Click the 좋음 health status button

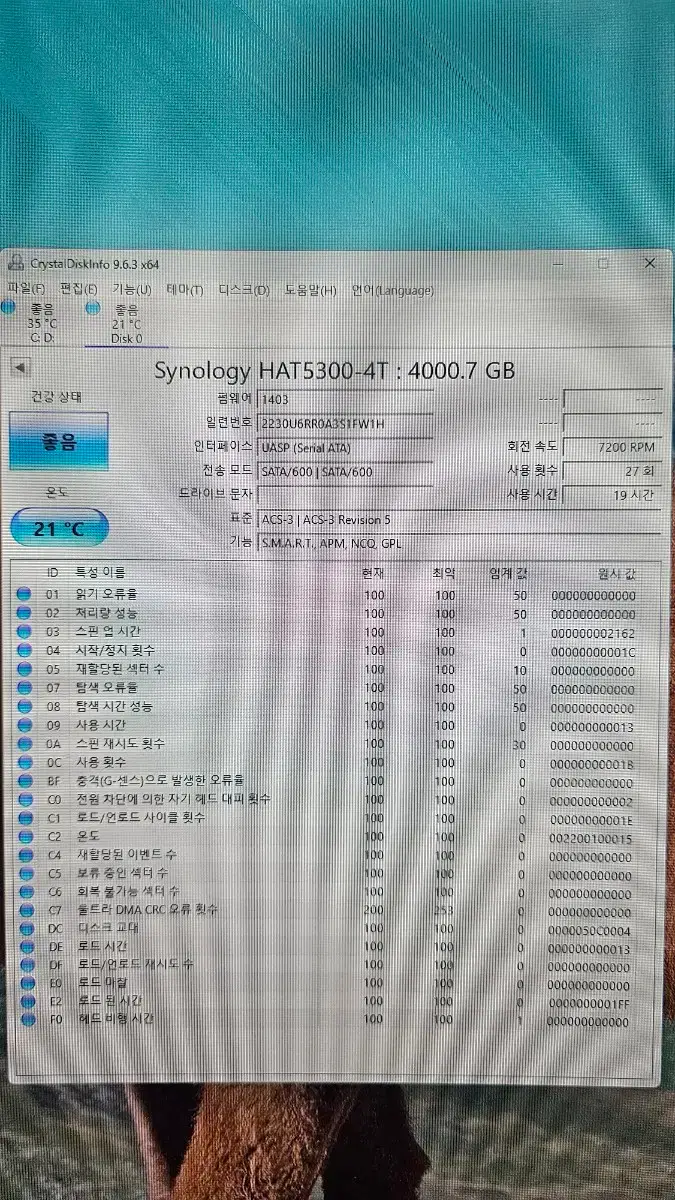58,442
